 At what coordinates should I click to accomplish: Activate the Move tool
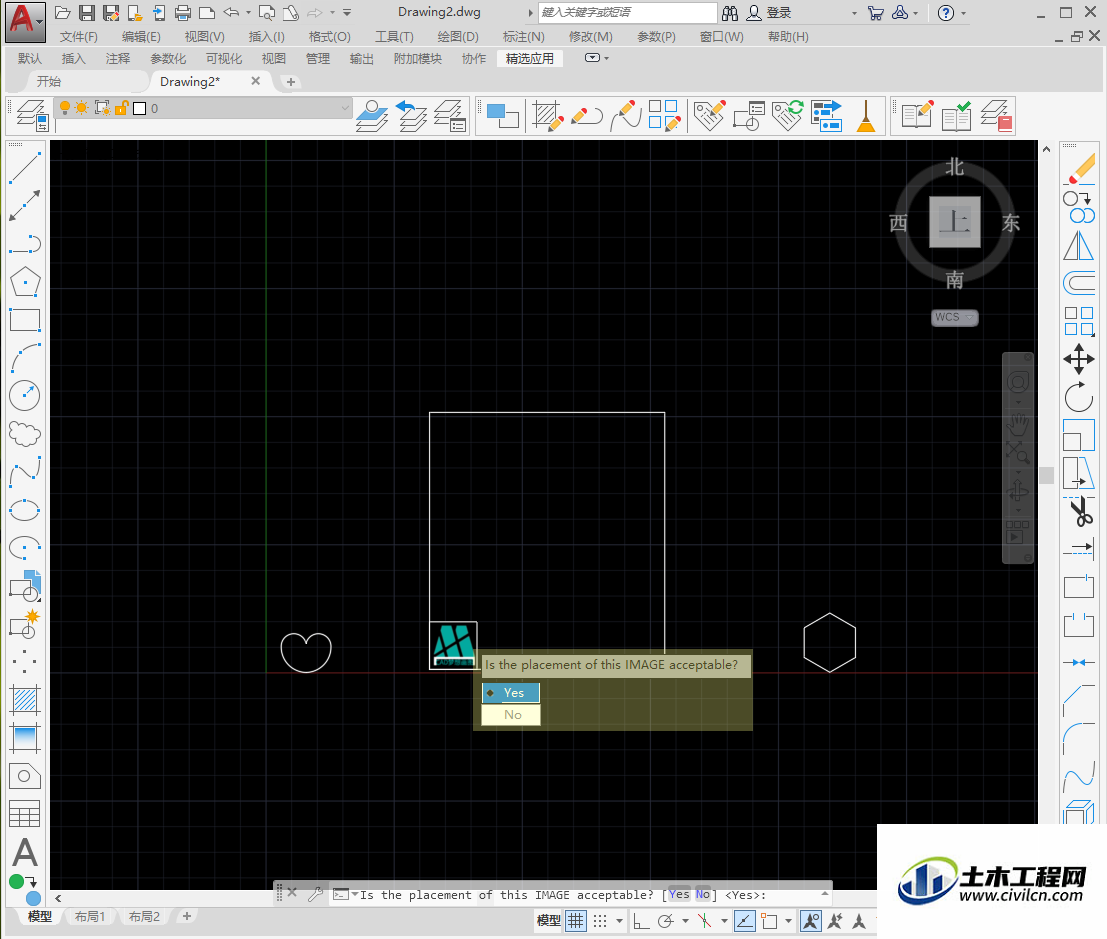(x=1079, y=359)
